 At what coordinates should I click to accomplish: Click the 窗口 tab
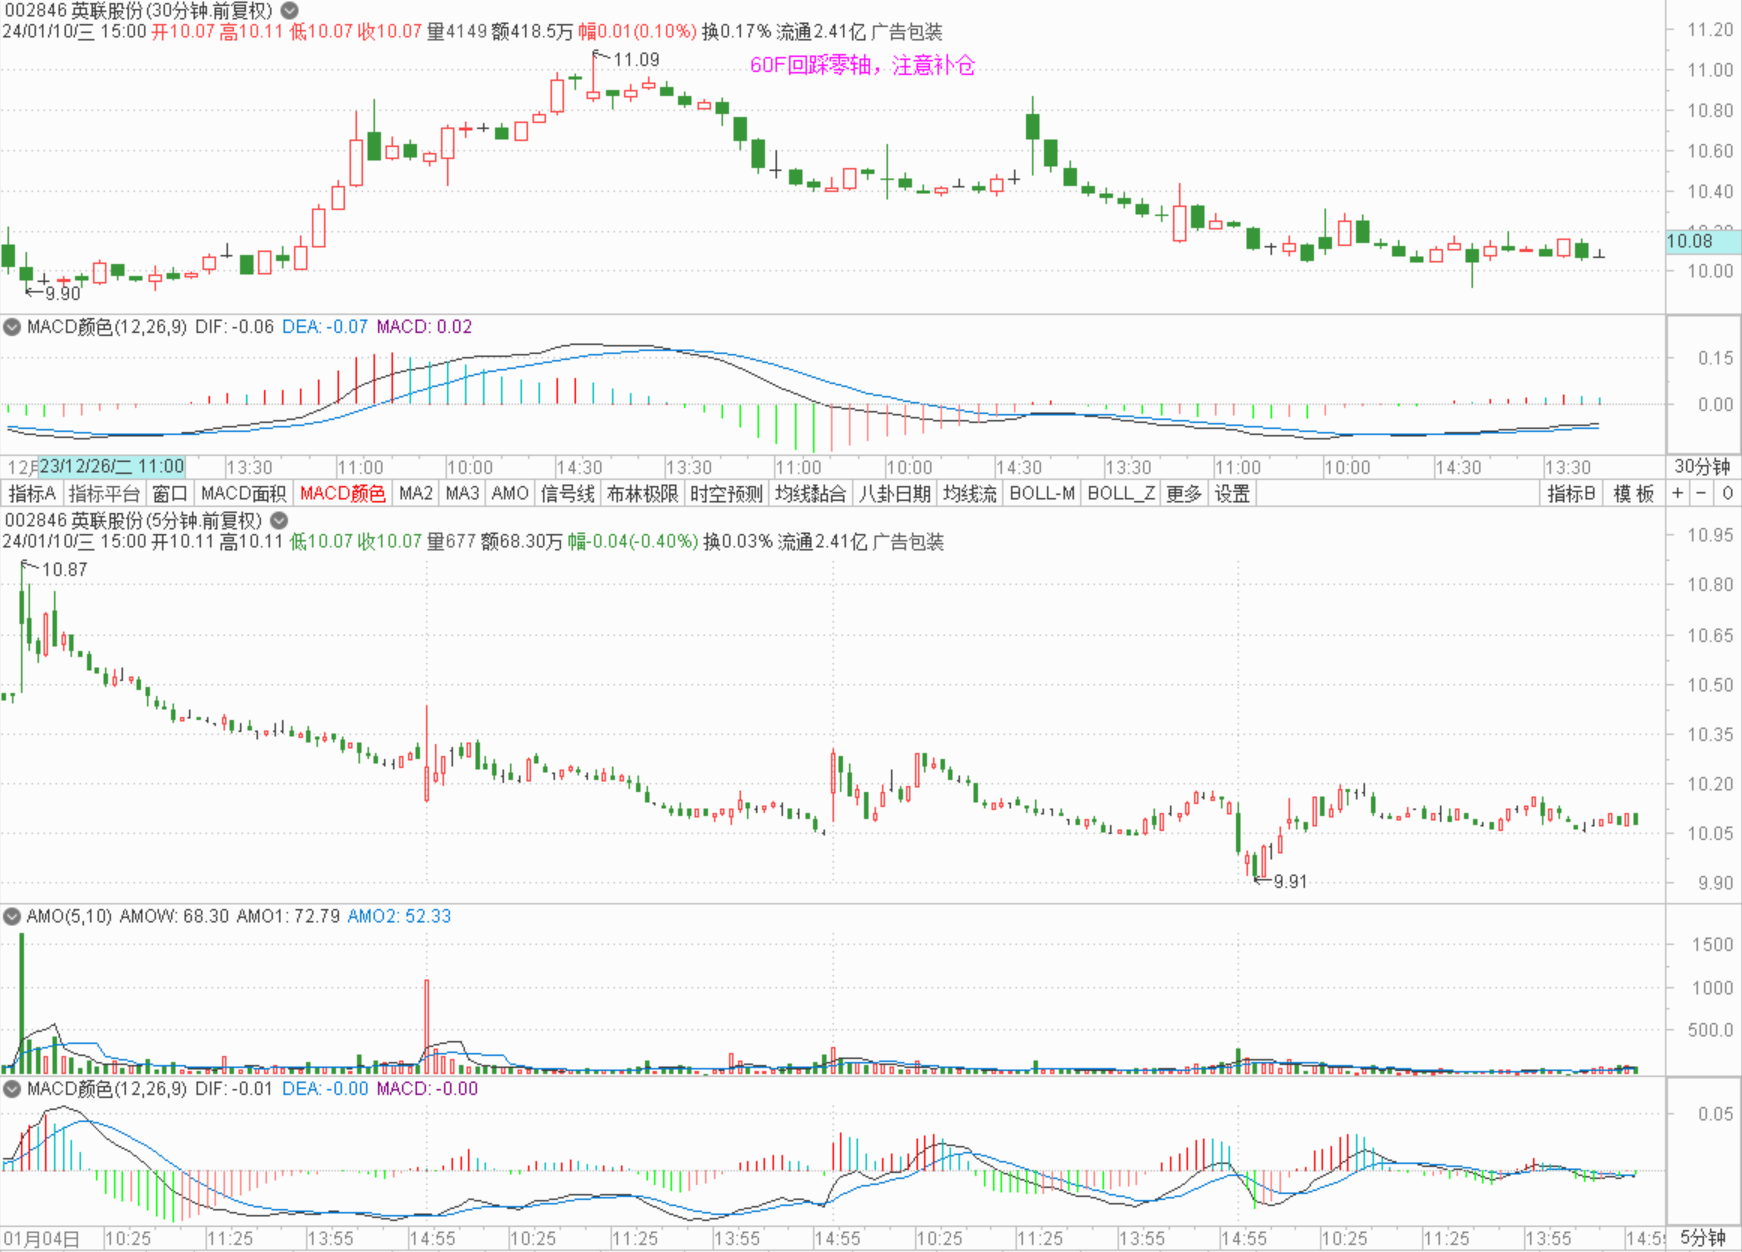pyautogui.click(x=170, y=493)
